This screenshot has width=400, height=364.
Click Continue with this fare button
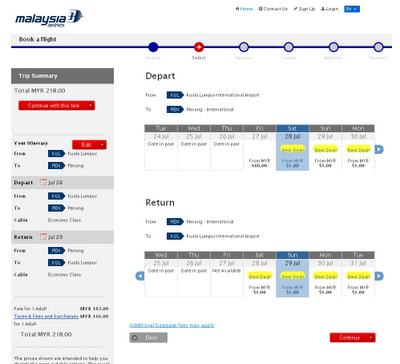pos(57,106)
